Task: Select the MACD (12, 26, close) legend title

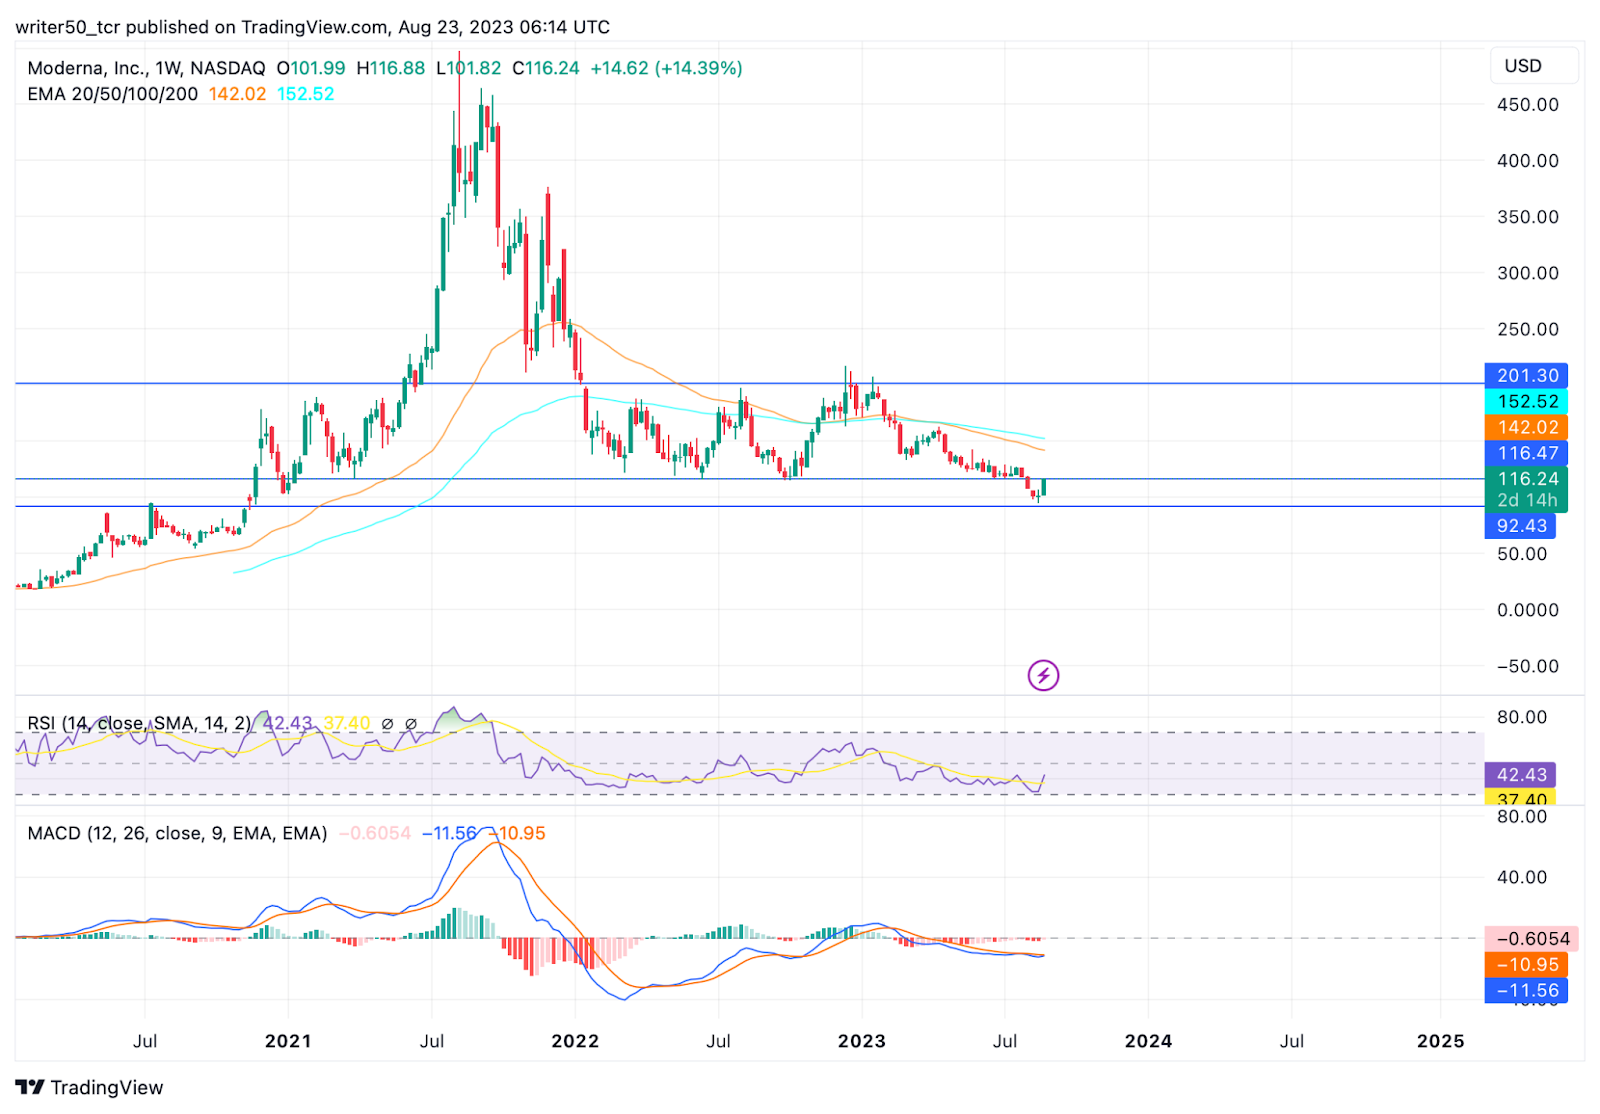Action: 177,833
